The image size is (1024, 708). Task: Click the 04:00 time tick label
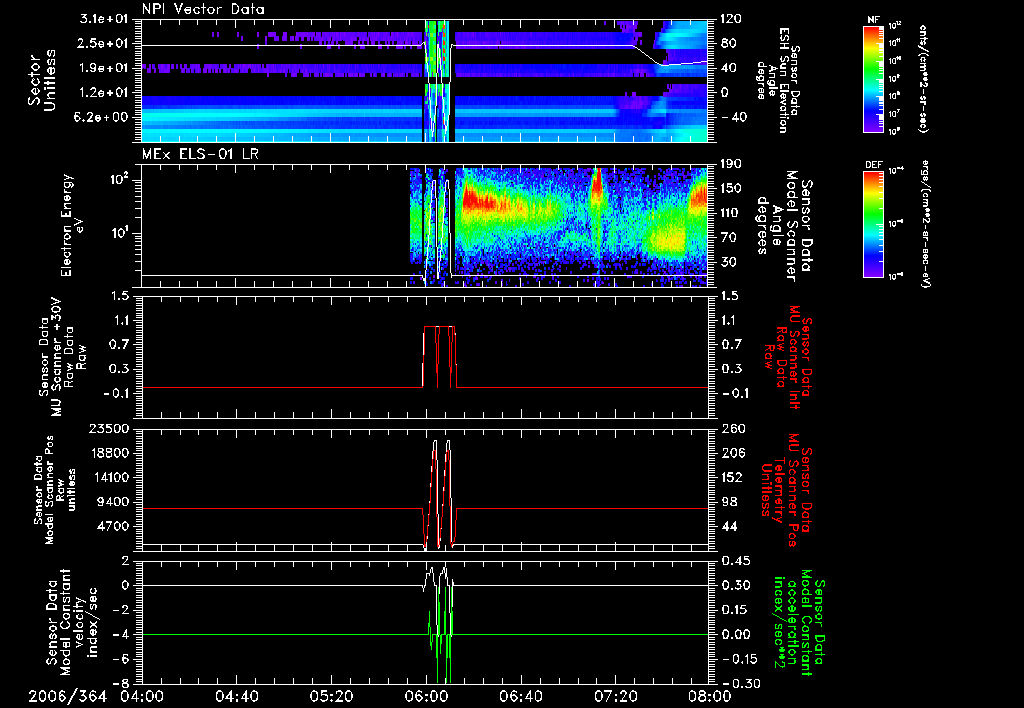[142, 696]
